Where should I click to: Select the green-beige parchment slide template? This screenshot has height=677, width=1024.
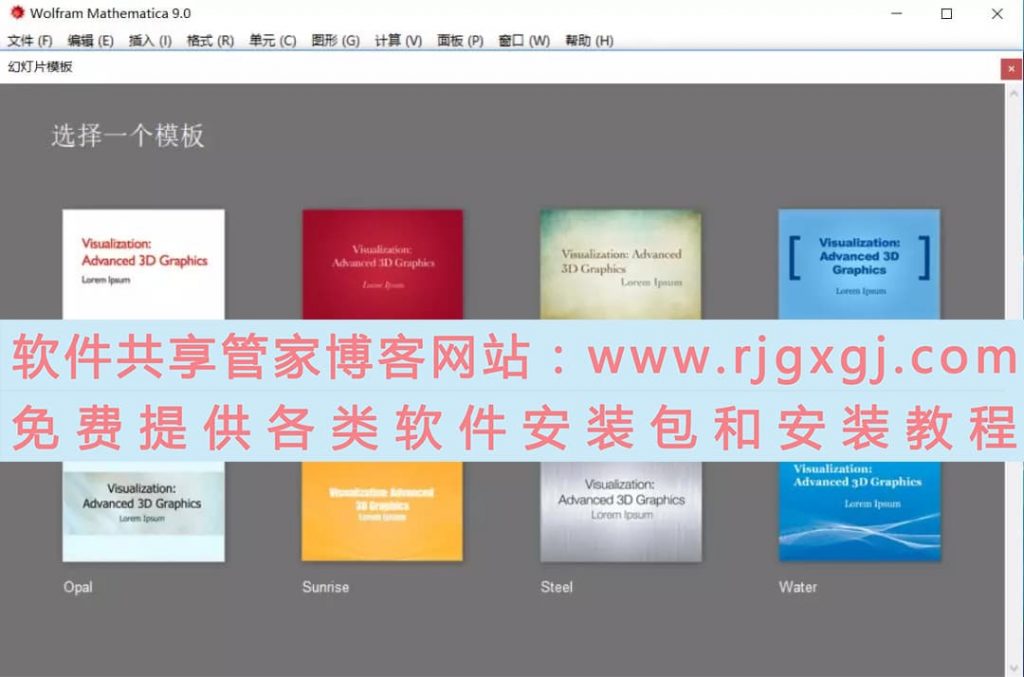pyautogui.click(x=620, y=264)
